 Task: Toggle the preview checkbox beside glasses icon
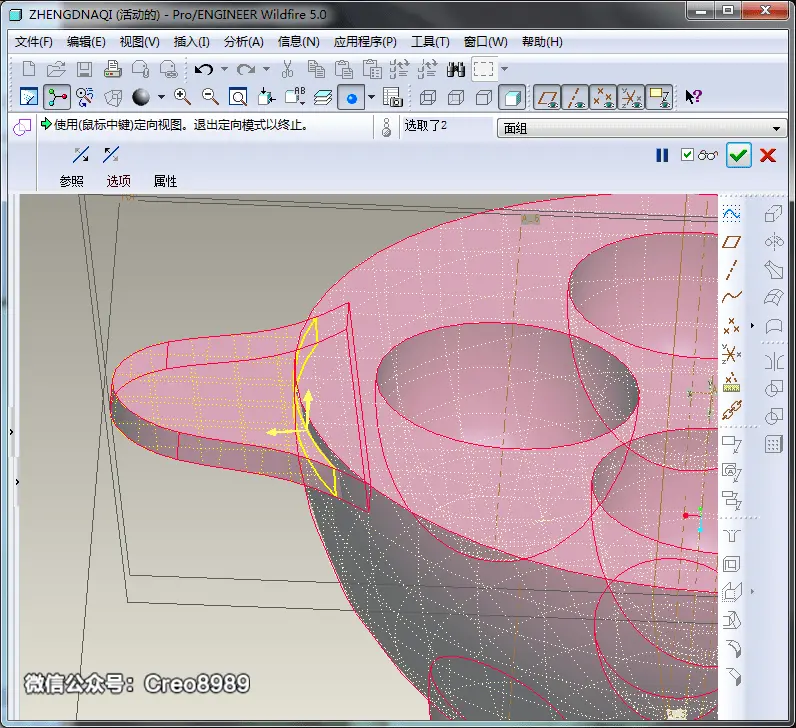687,155
